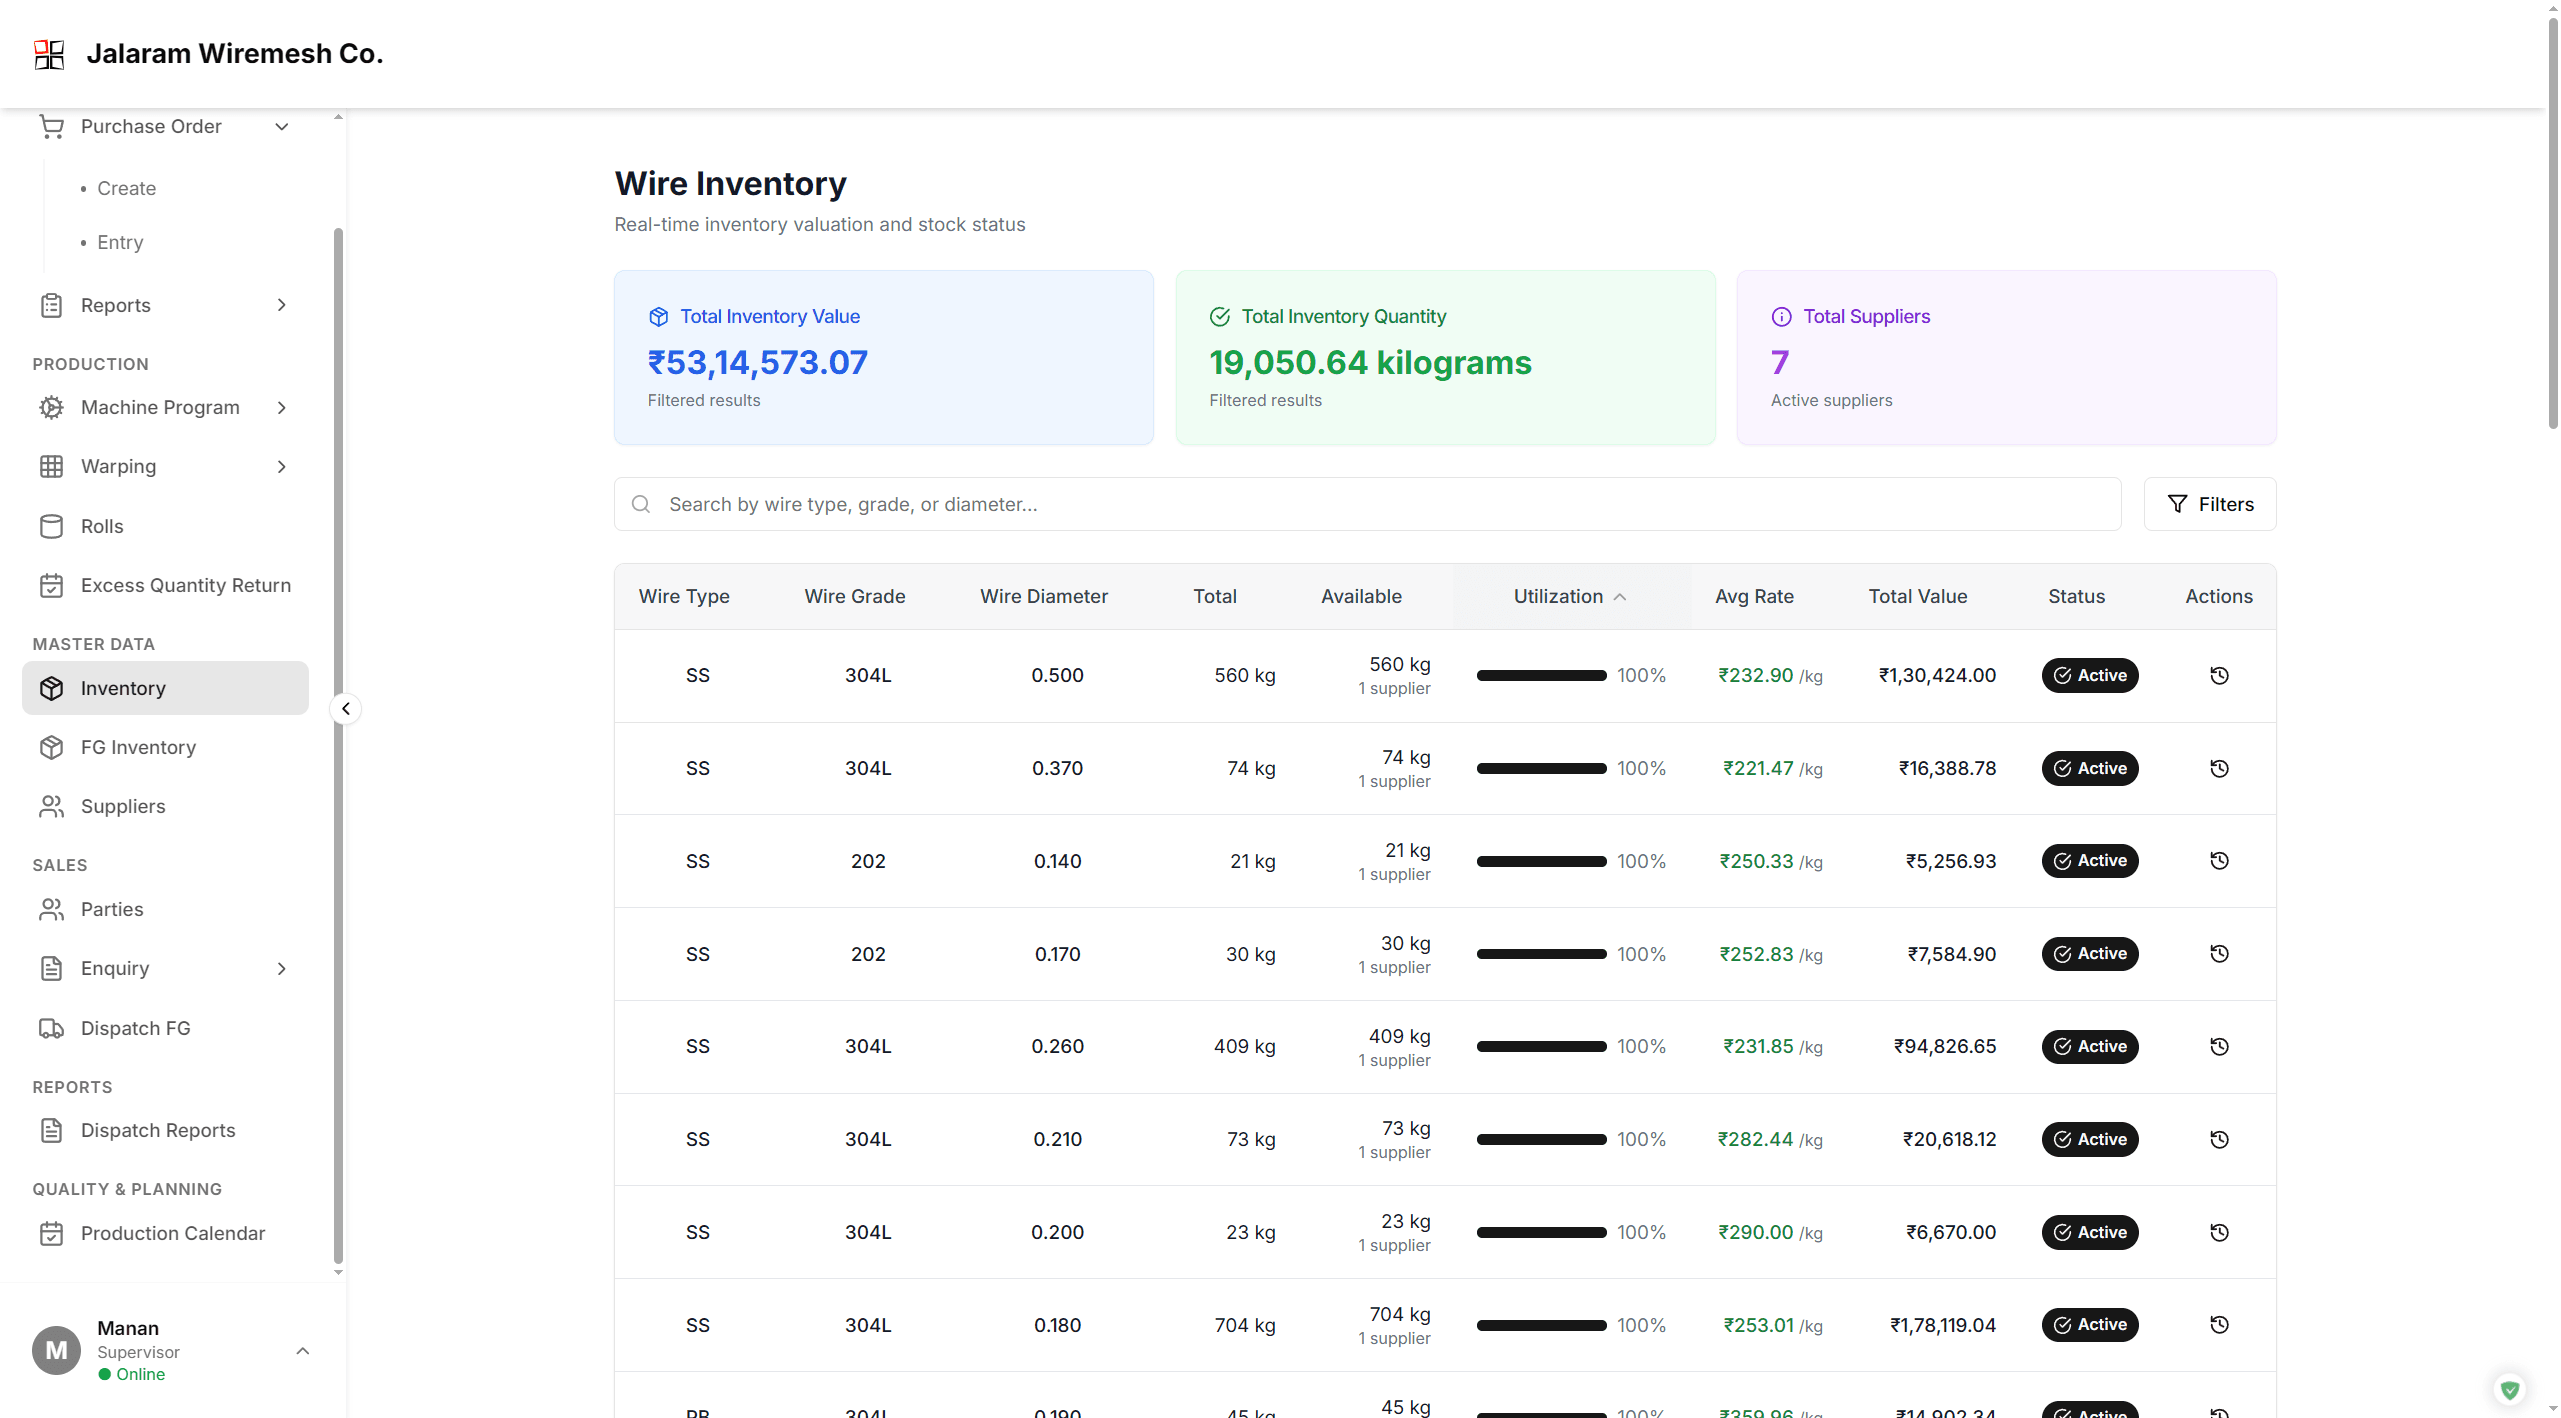The height and width of the screenshot is (1418, 2561).
Task: Open history for the SS 304L 0.500 row
Action: pos(2218,676)
